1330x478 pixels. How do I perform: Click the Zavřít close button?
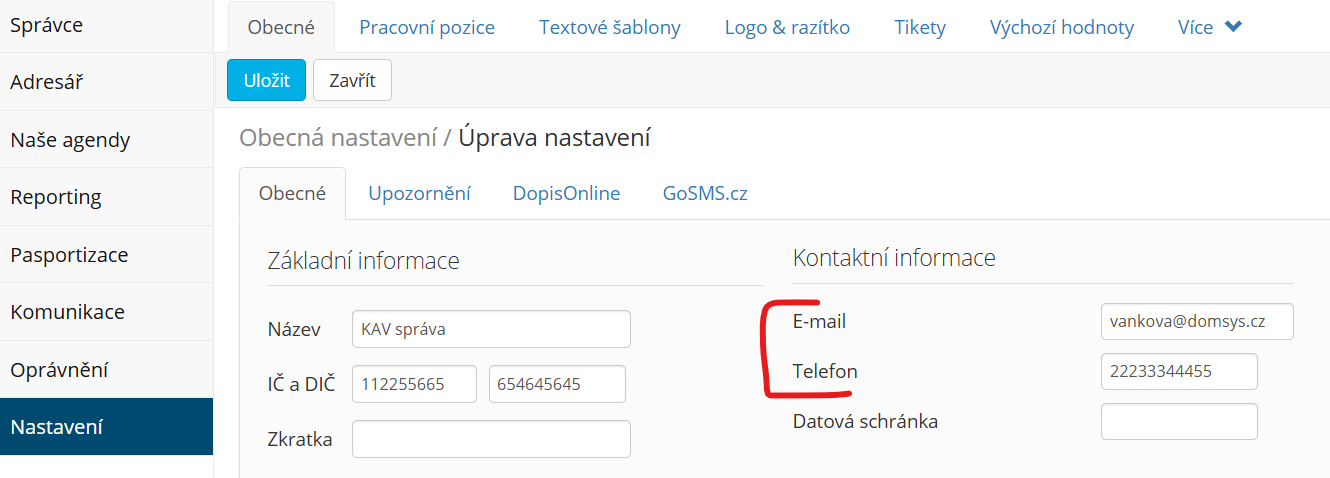(x=352, y=80)
